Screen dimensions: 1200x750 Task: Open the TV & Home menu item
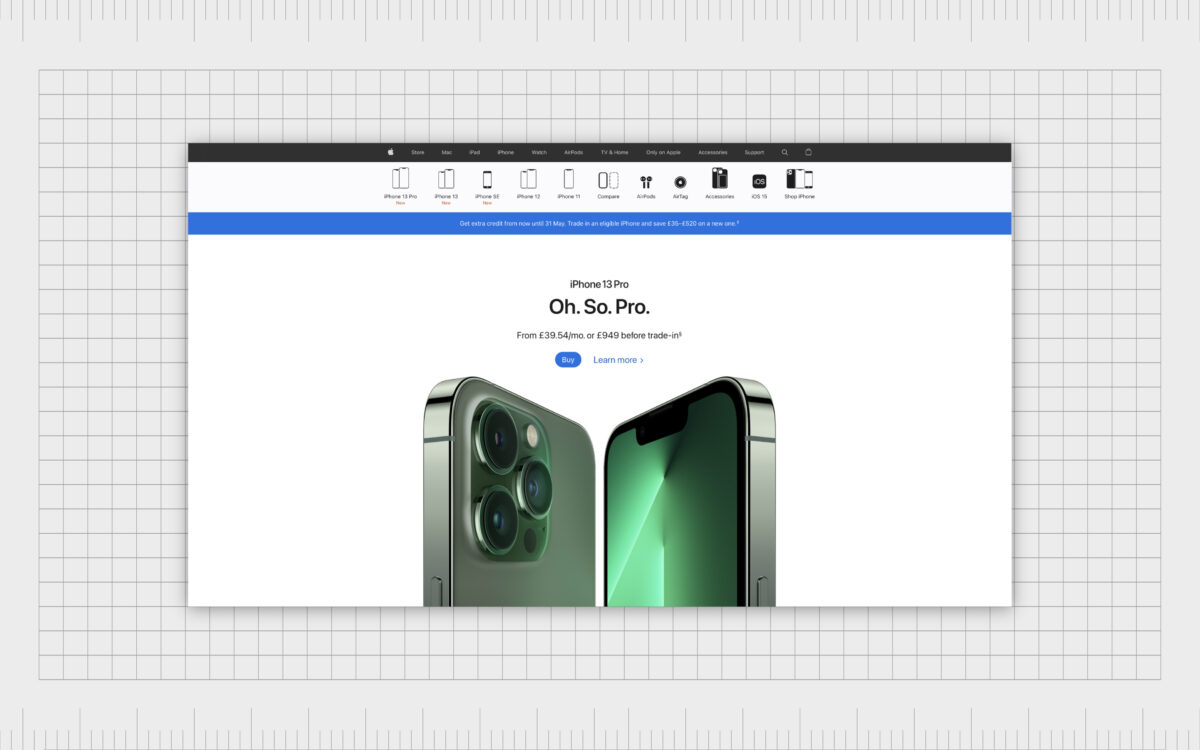tap(614, 152)
